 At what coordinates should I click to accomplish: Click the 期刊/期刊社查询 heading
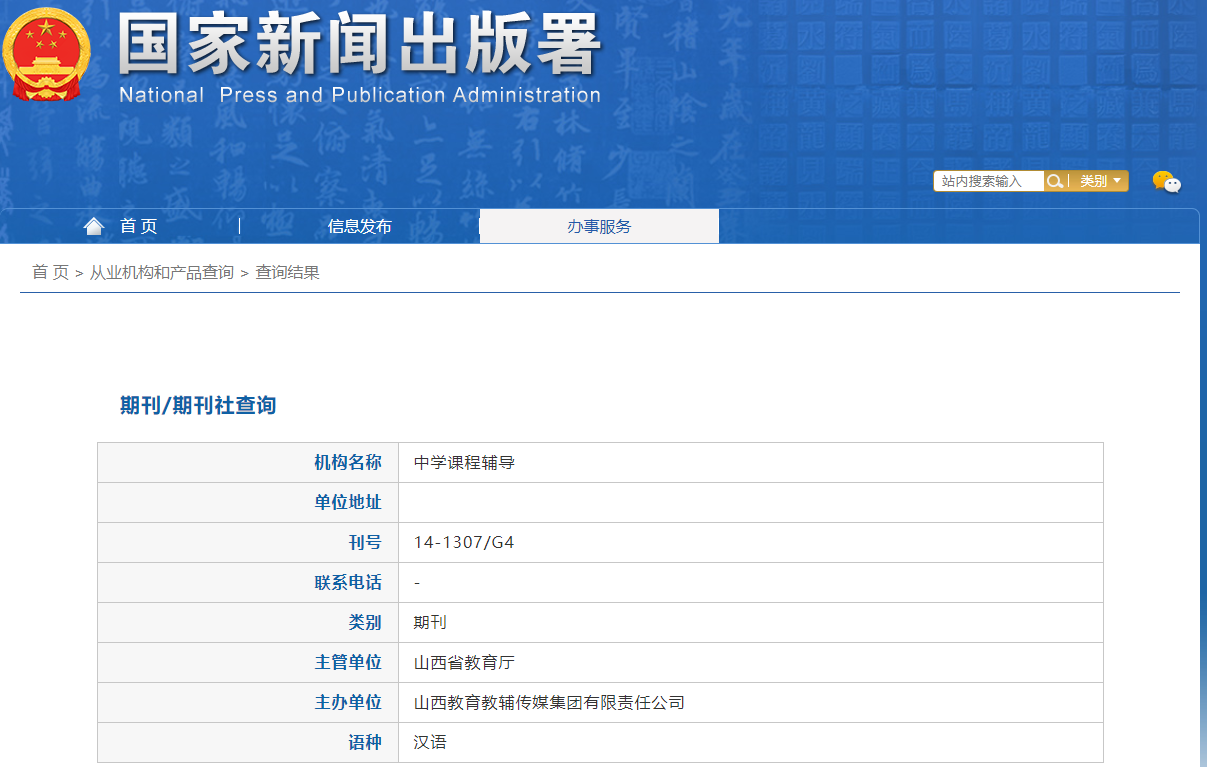198,405
